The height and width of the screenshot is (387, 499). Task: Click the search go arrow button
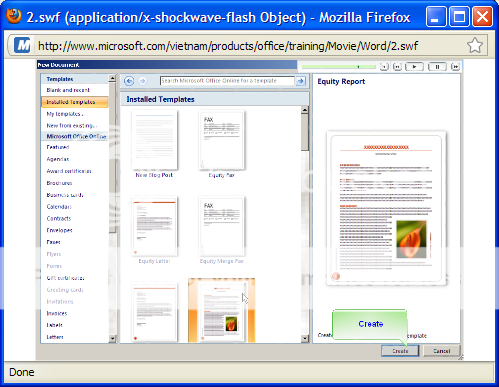coord(301,81)
